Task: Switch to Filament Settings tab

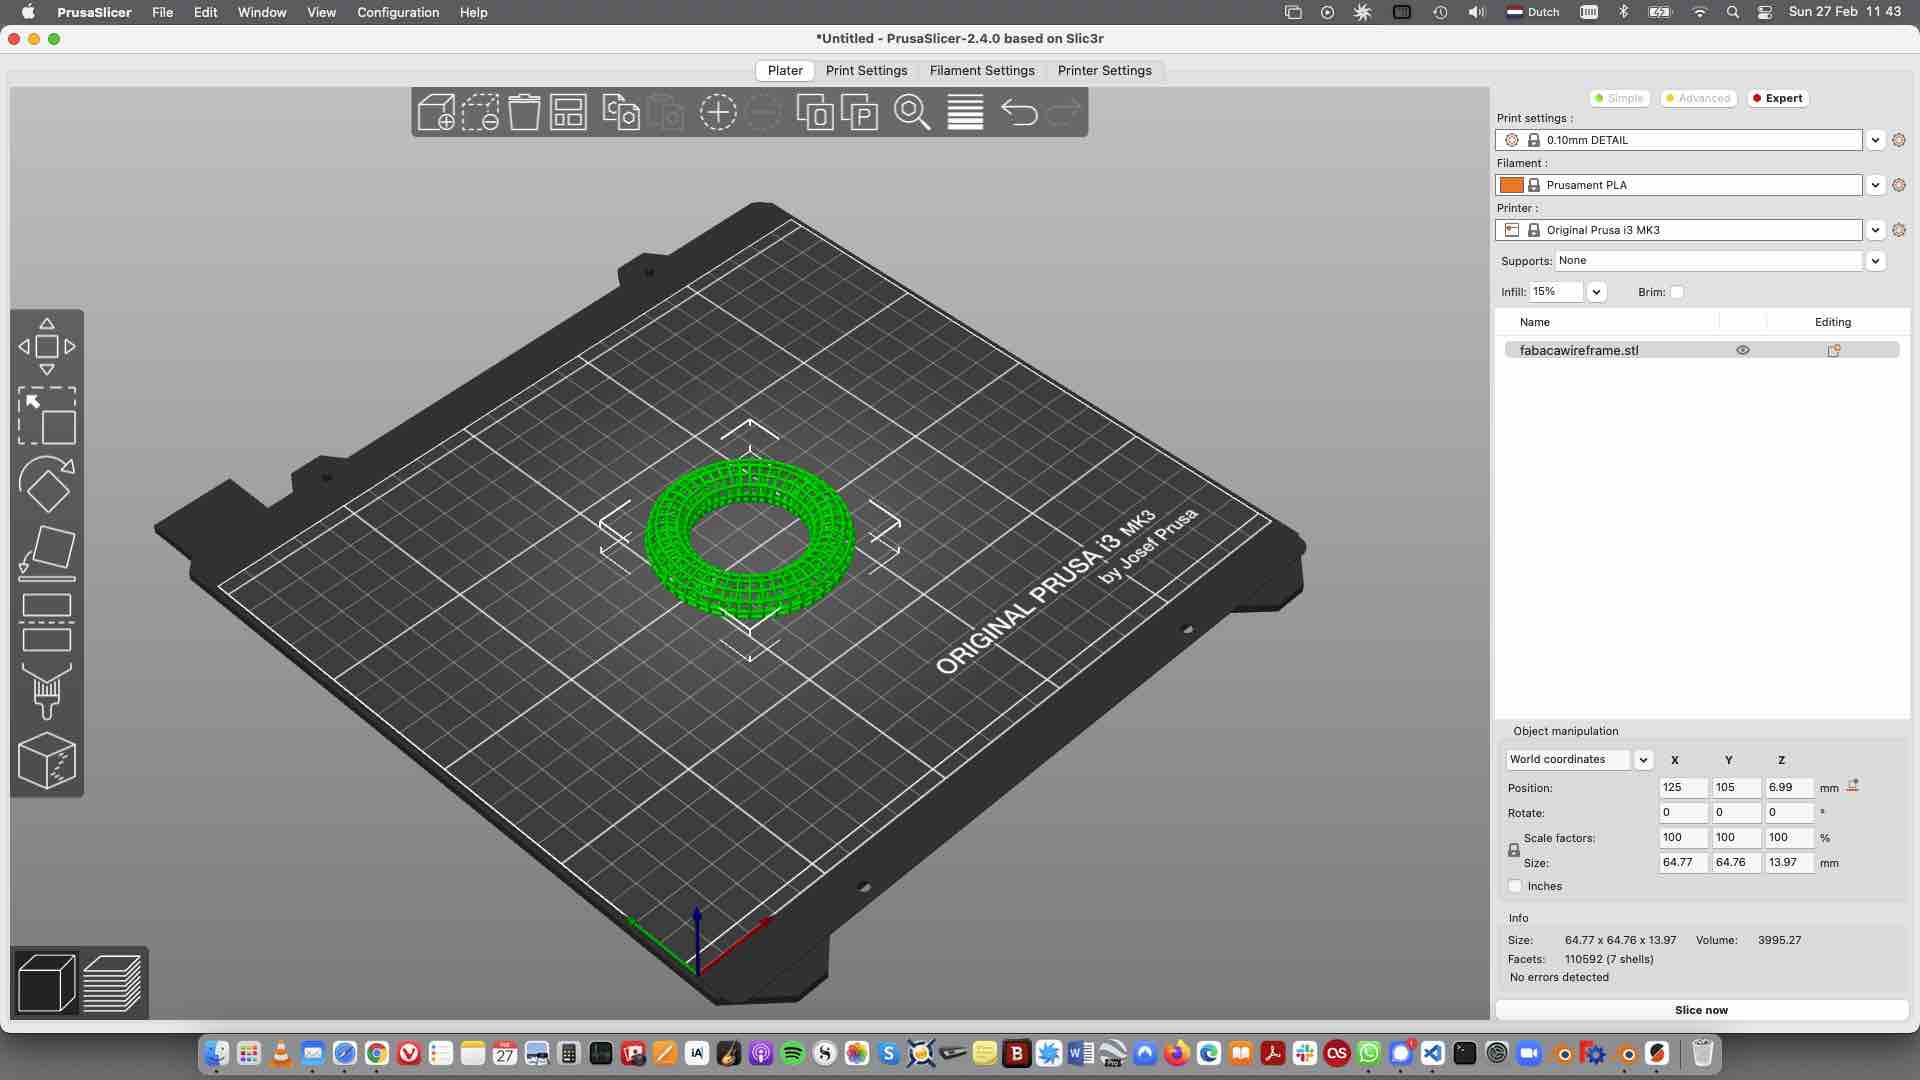Action: coord(981,70)
